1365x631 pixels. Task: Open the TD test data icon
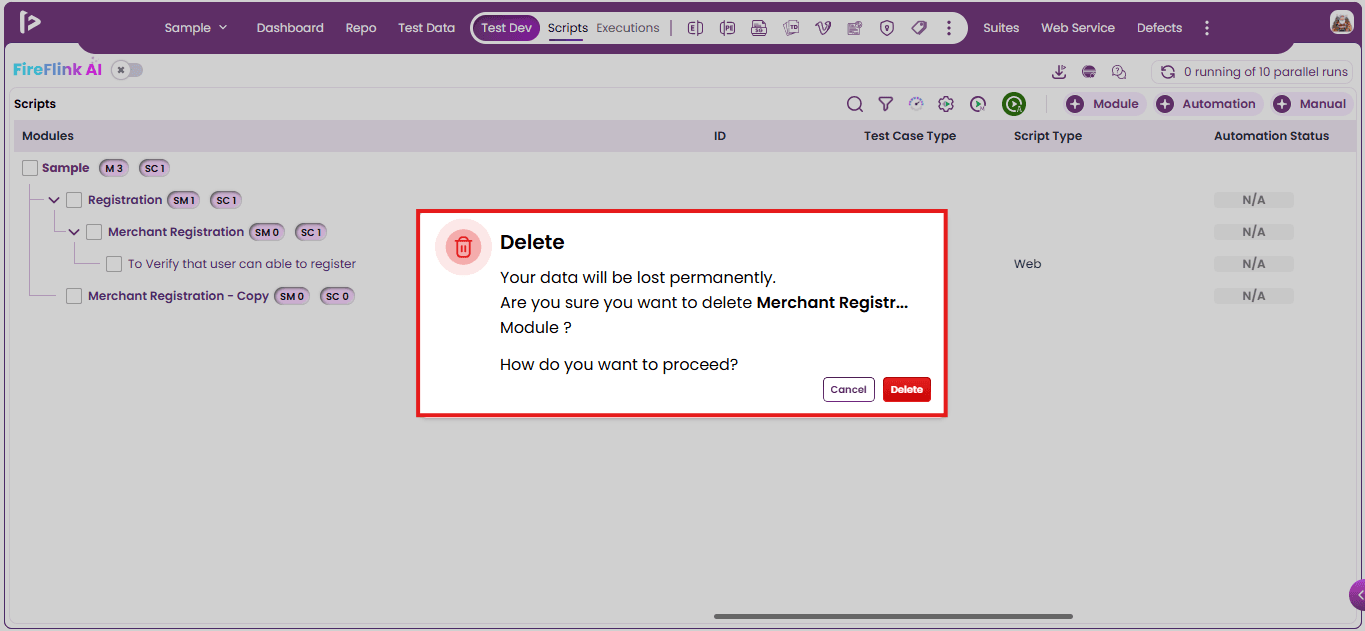(792, 28)
